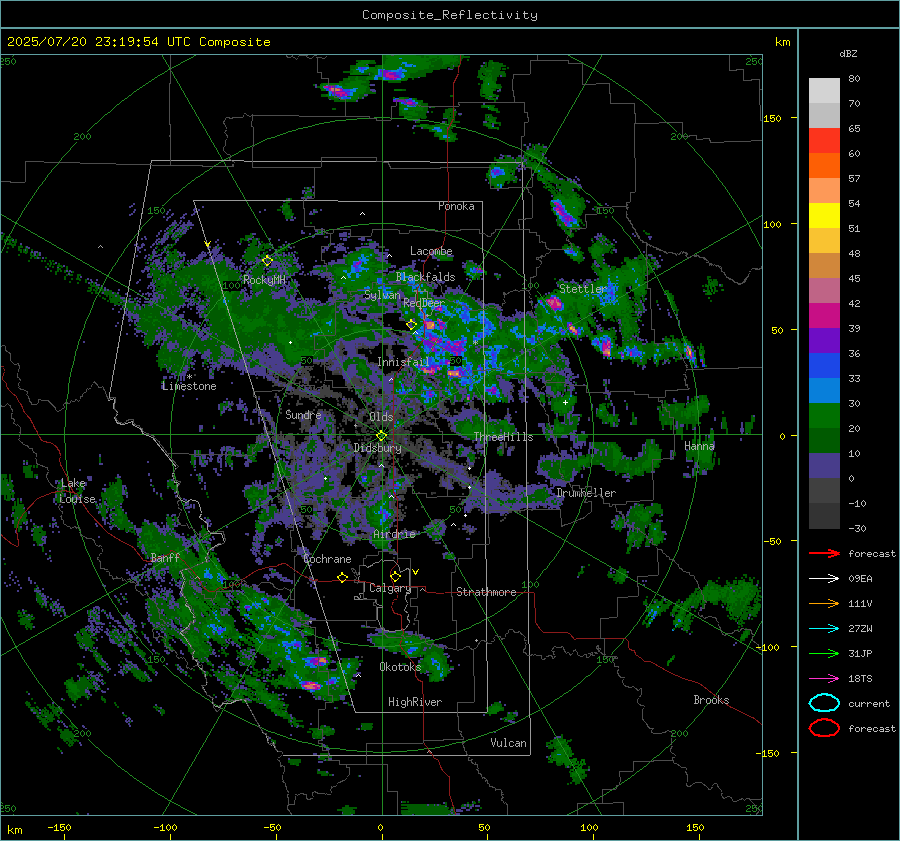Pick the green 31JP arrow legend icon
The image size is (900, 841).
[824, 653]
